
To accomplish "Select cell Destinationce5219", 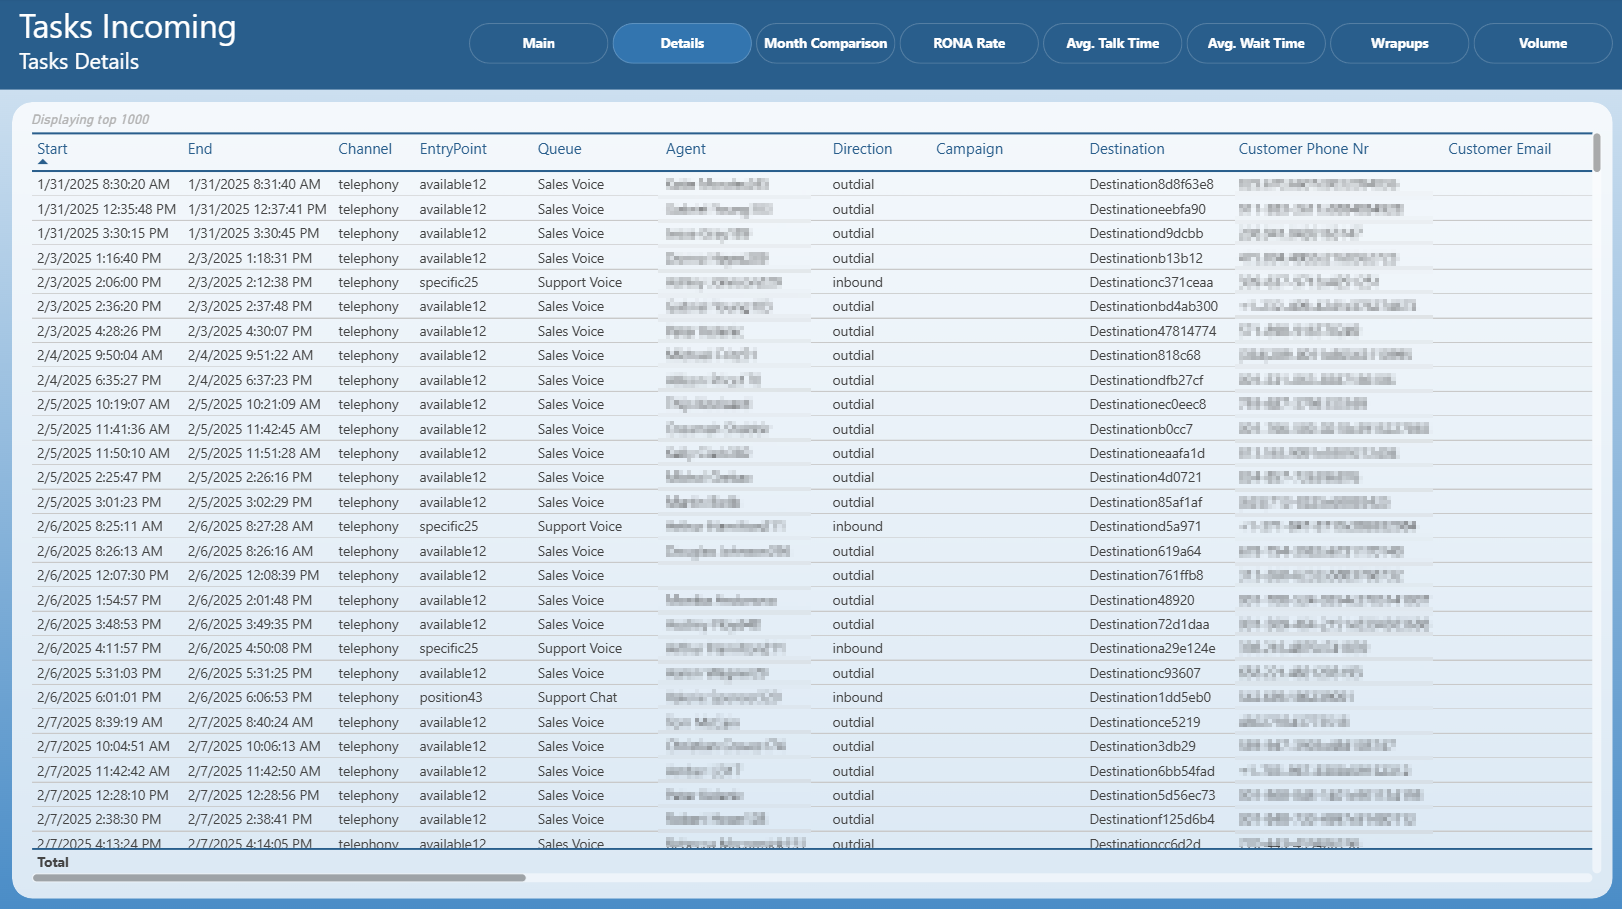I will 1144,722.
